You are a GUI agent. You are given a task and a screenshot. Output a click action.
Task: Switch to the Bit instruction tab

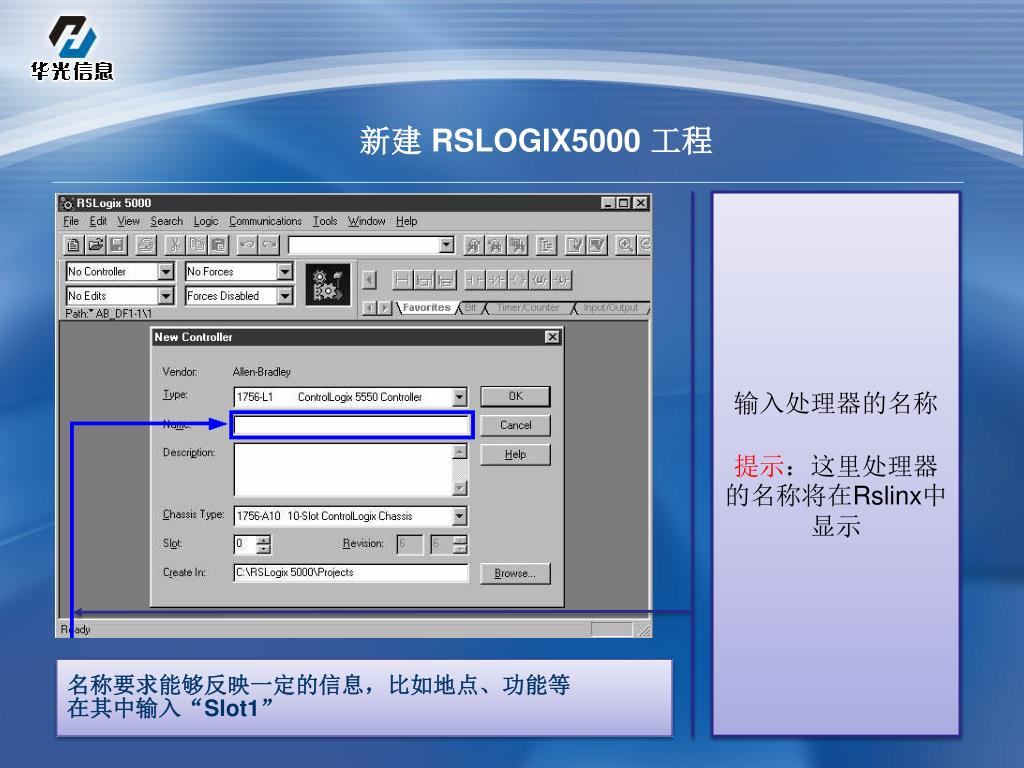click(470, 308)
